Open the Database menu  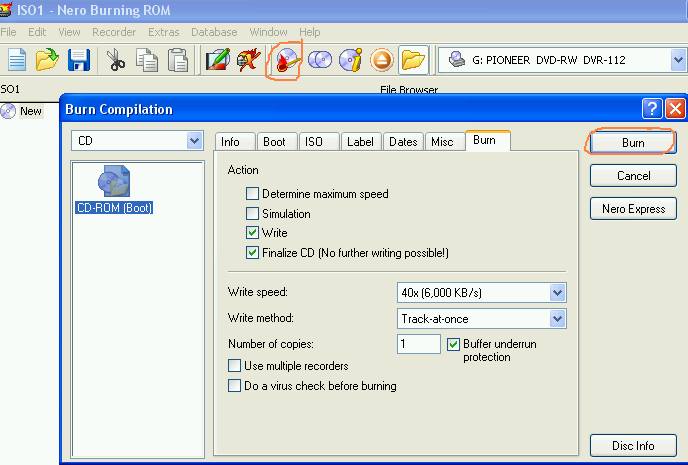[214, 32]
